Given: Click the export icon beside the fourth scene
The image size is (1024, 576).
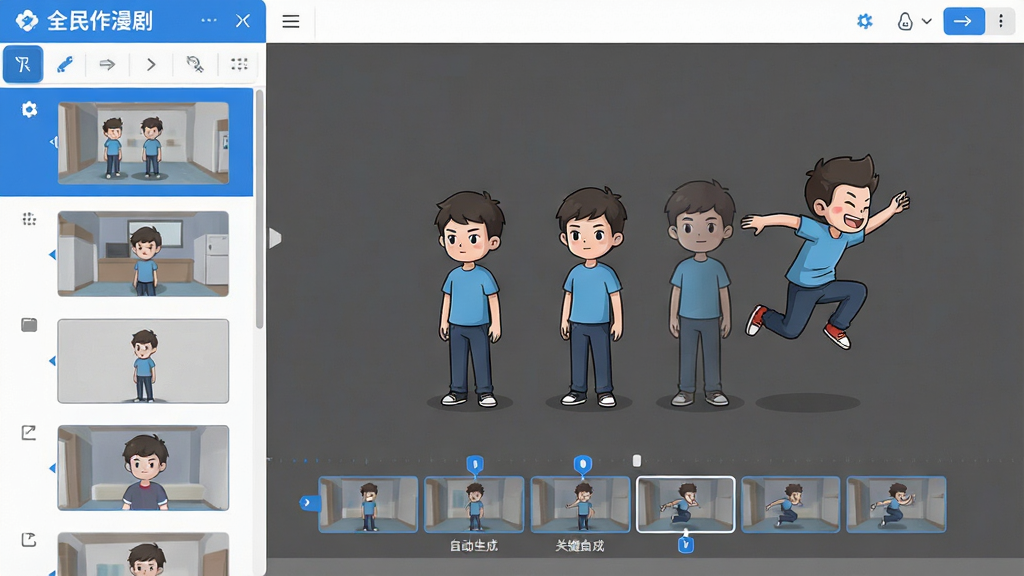Looking at the screenshot, I should (29, 432).
